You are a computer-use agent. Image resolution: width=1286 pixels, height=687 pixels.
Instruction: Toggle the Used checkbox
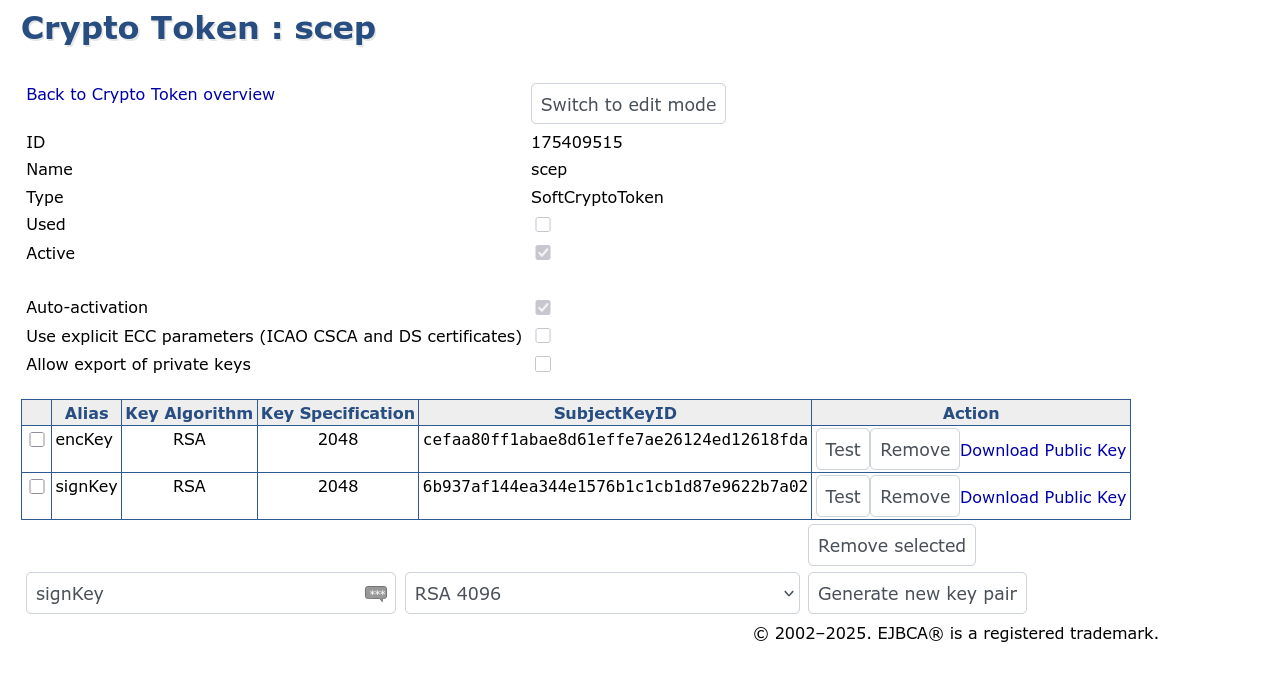[543, 225]
